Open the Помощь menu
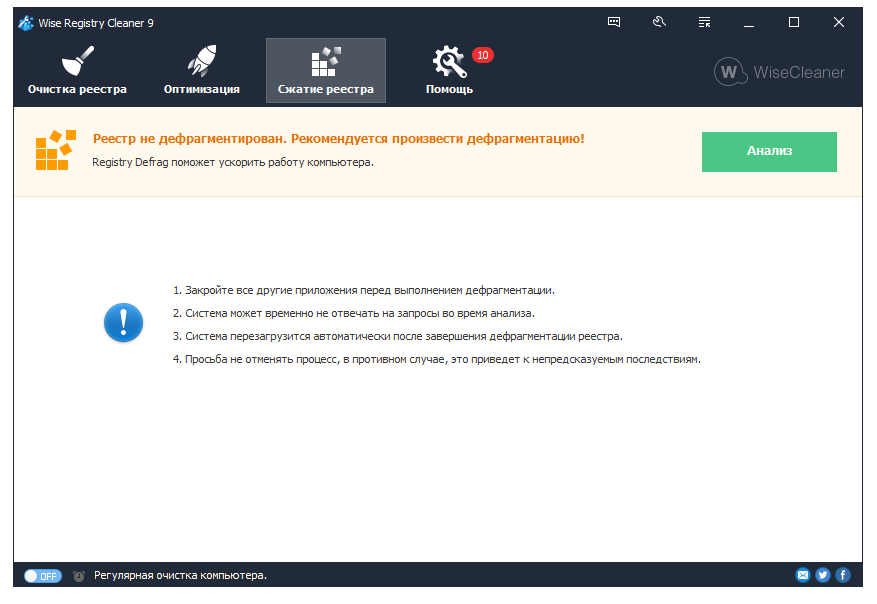 click(449, 70)
